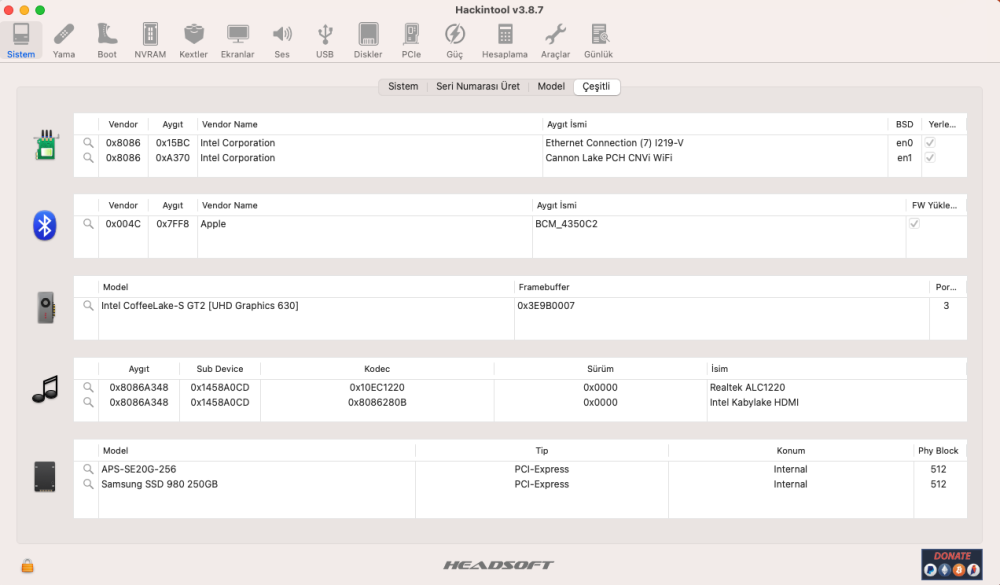
Task: Select the Intel Kabylake HDMI row
Action: click(x=520, y=403)
